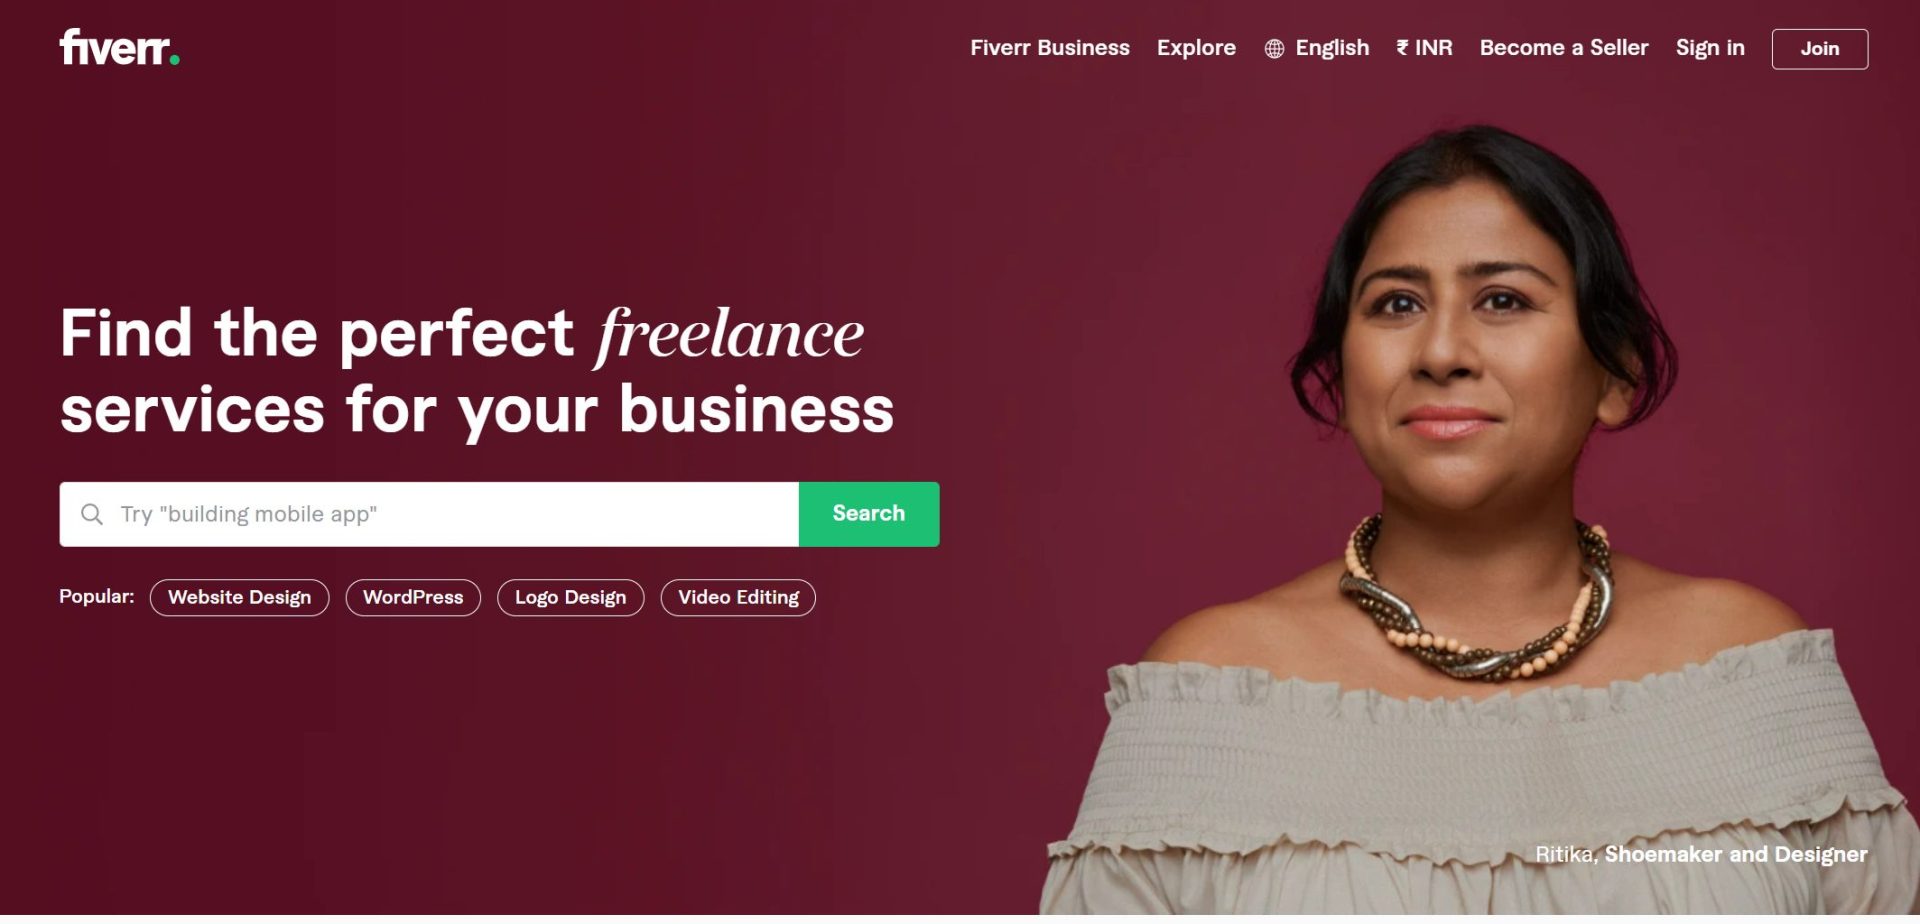The height and width of the screenshot is (924, 1920).
Task: Click the magnifier icon in search box
Action: [92, 514]
